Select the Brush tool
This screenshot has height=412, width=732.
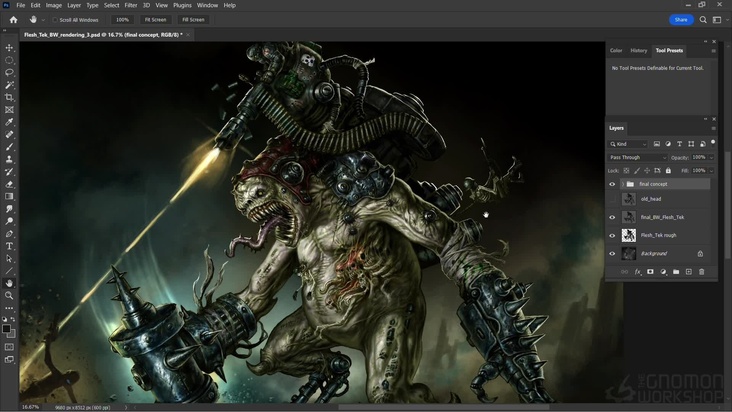9,147
